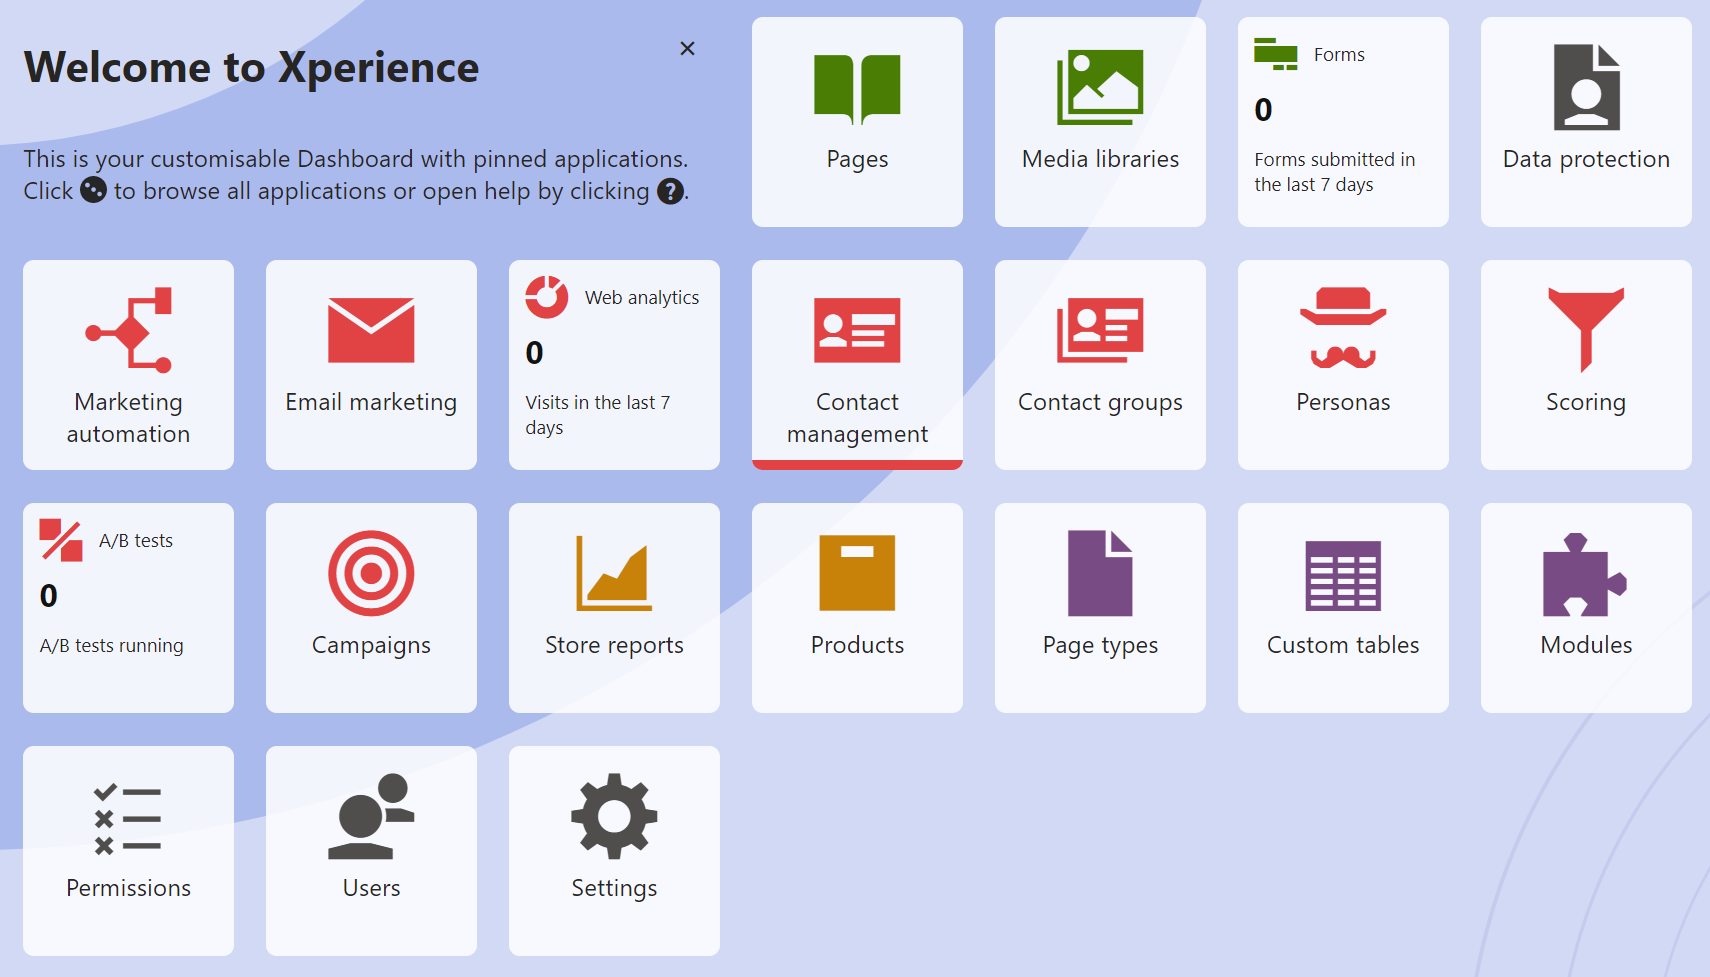
Task: Click the 'Web analytics' widget title
Action: [x=642, y=298]
